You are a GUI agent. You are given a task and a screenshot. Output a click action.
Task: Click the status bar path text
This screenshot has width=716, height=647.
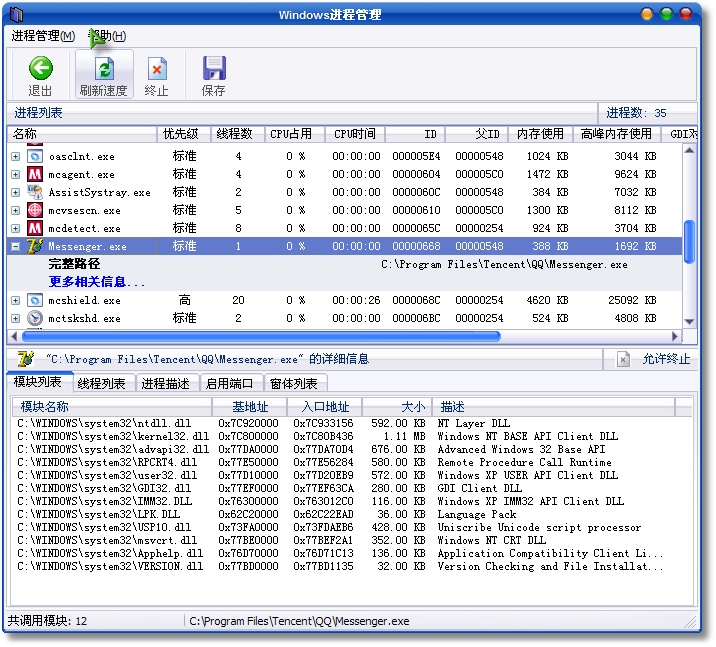pyautogui.click(x=299, y=621)
